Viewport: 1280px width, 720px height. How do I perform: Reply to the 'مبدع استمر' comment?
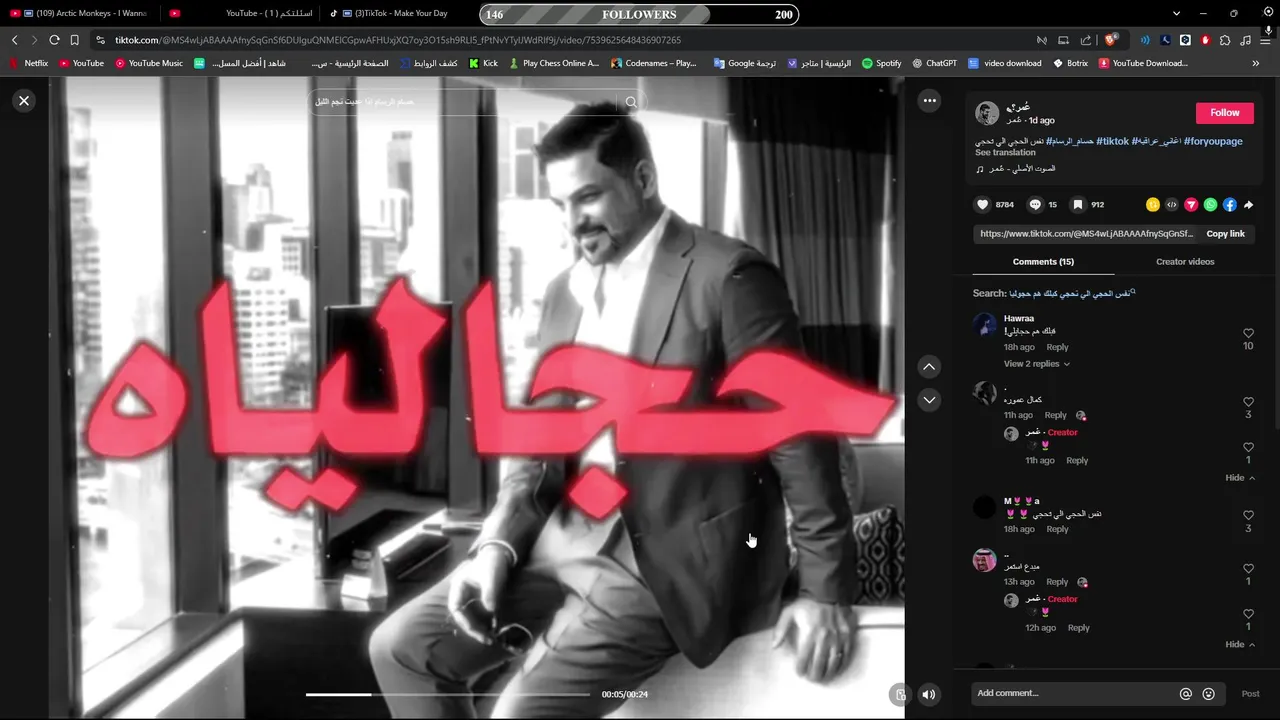tap(1057, 582)
